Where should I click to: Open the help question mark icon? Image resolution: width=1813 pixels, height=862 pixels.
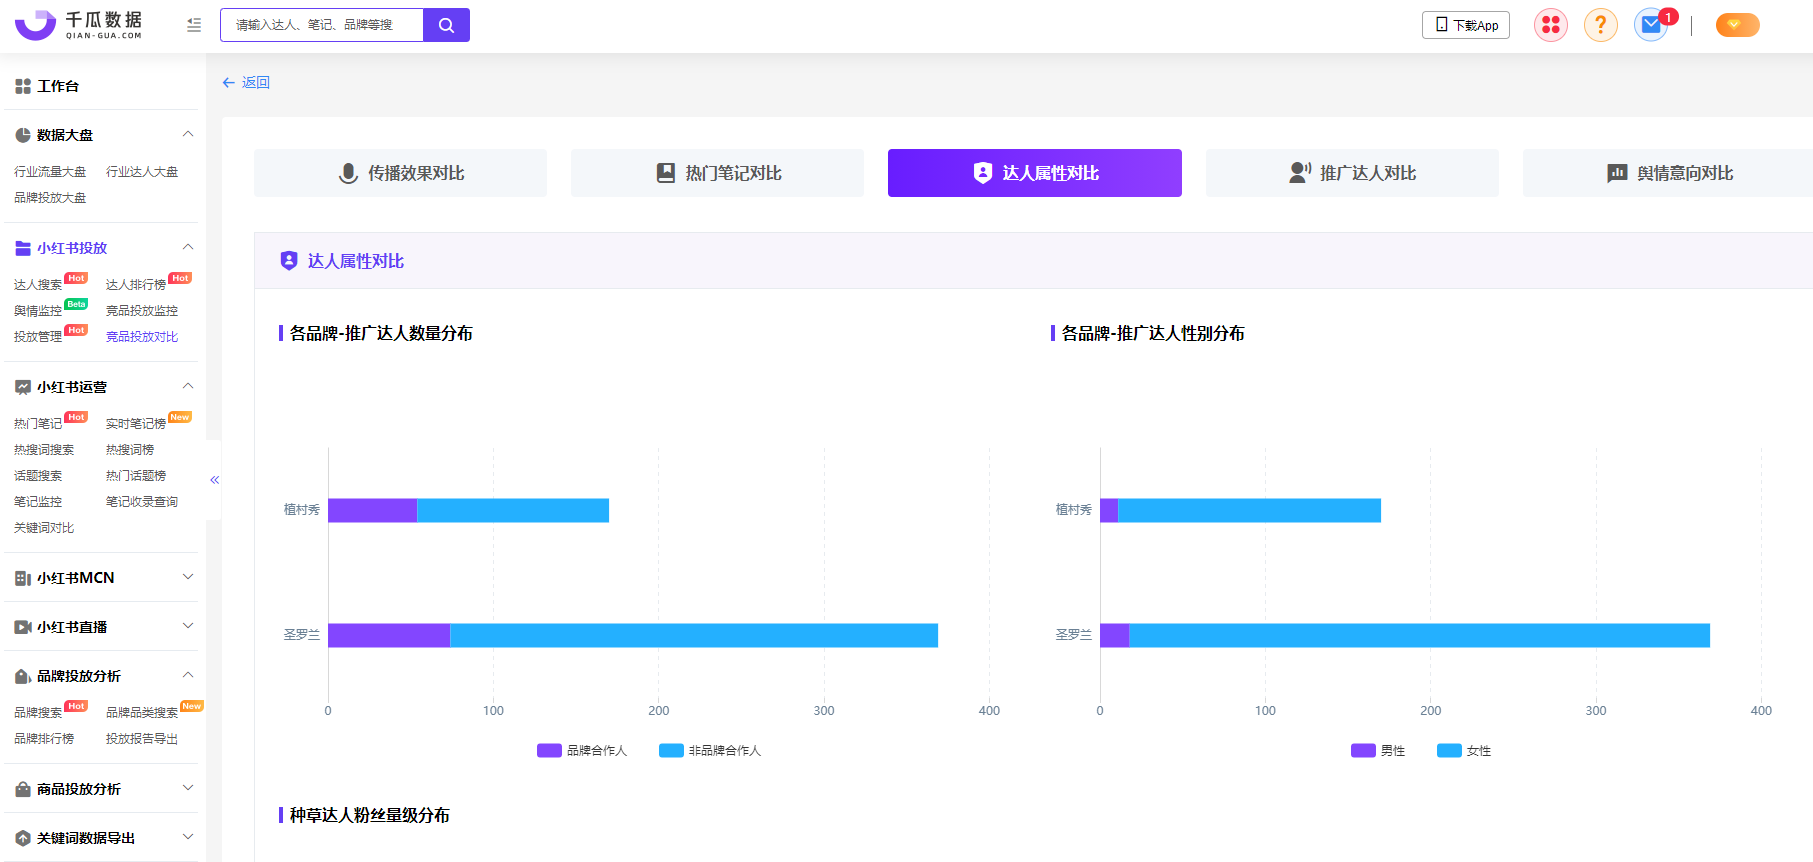tap(1601, 25)
